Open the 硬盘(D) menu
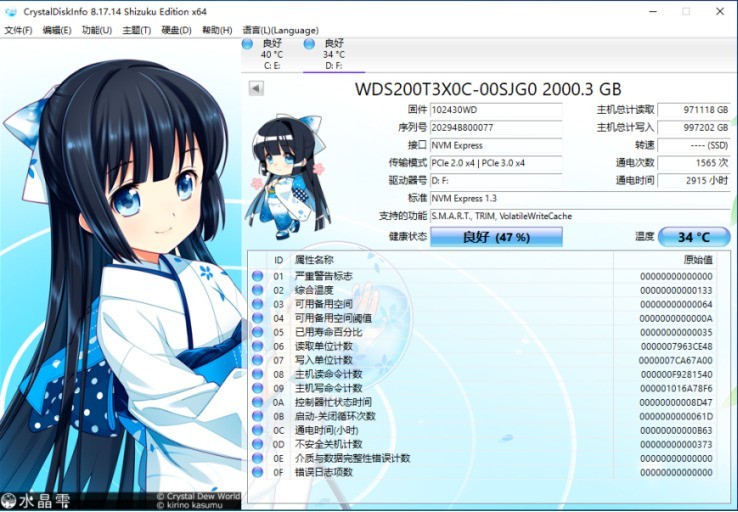Screen dimensions: 738x512 [x=176, y=31]
